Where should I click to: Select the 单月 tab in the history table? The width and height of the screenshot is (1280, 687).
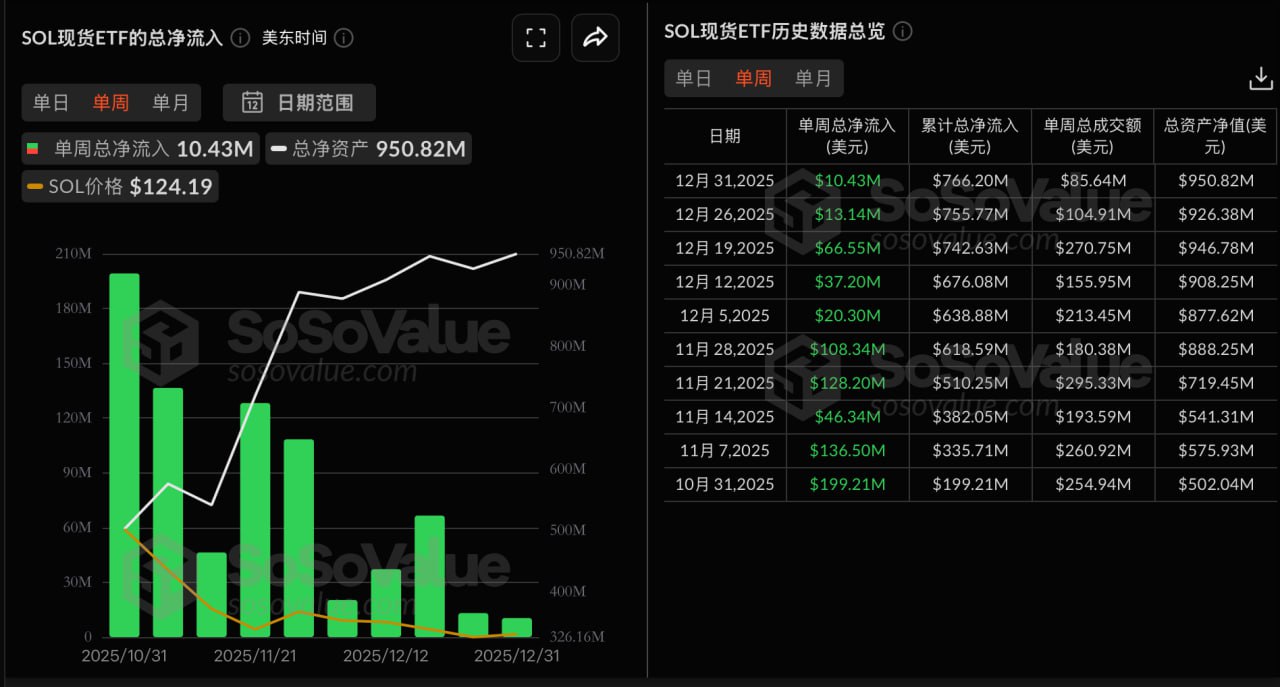tap(810, 78)
